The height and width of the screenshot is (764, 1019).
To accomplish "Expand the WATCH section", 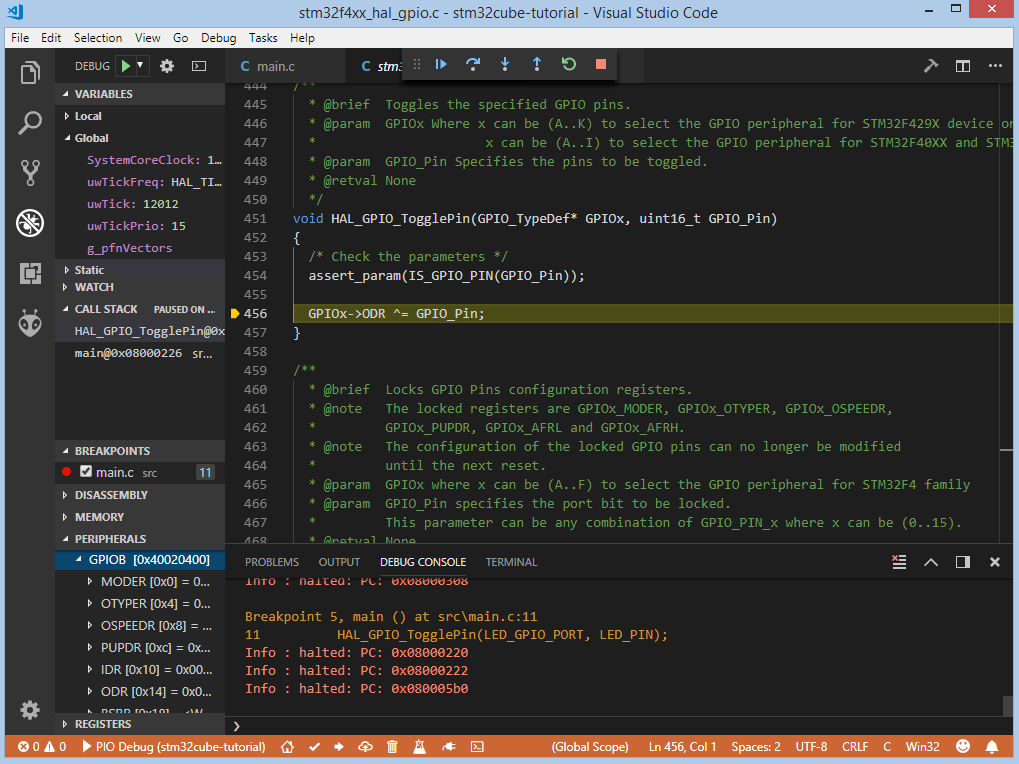I will 140,287.
